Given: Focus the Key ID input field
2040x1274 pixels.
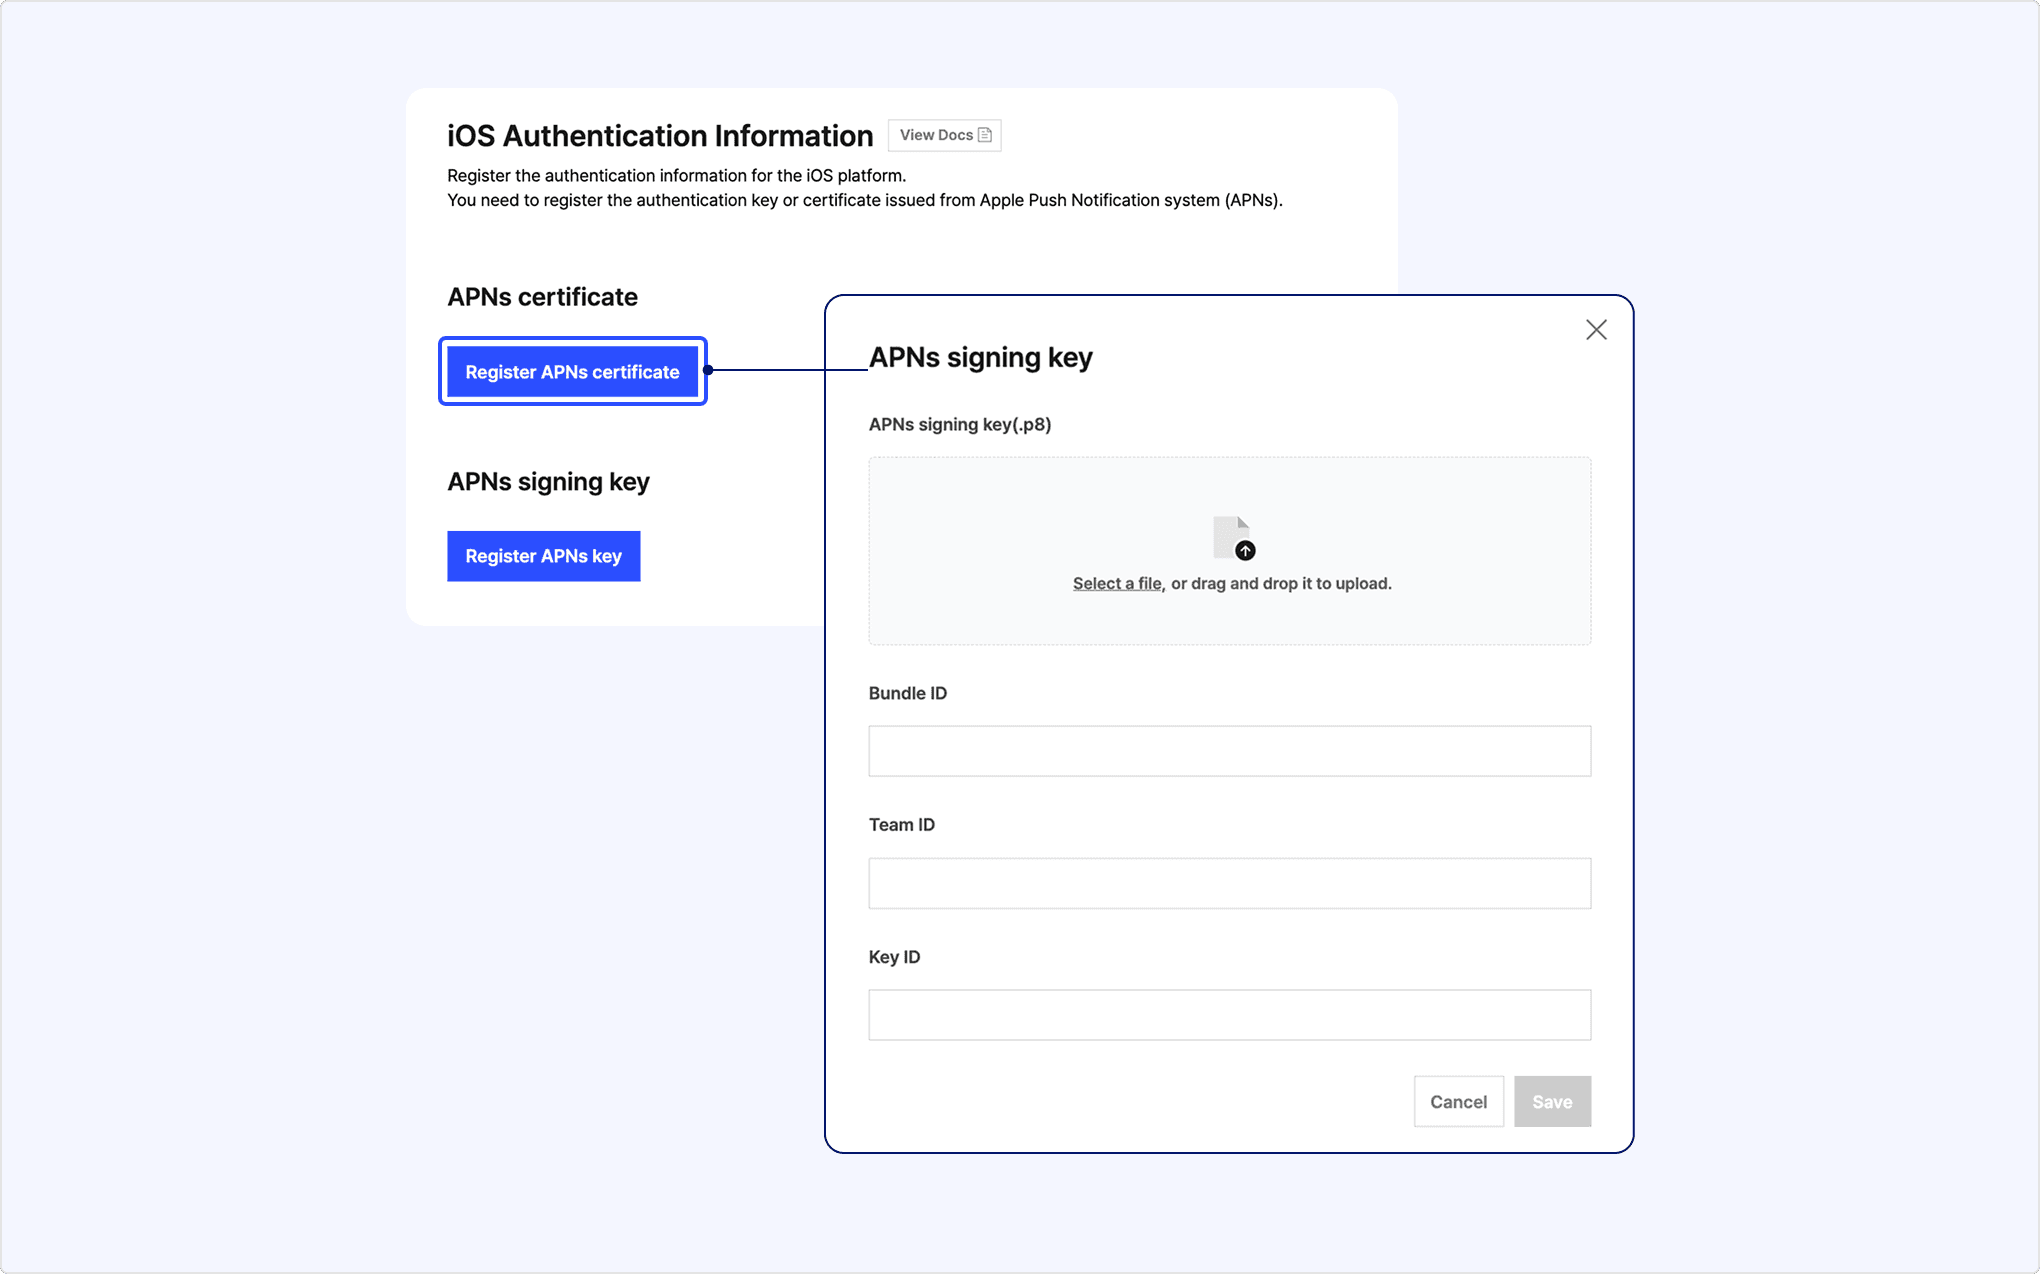Looking at the screenshot, I should click(x=1229, y=1015).
